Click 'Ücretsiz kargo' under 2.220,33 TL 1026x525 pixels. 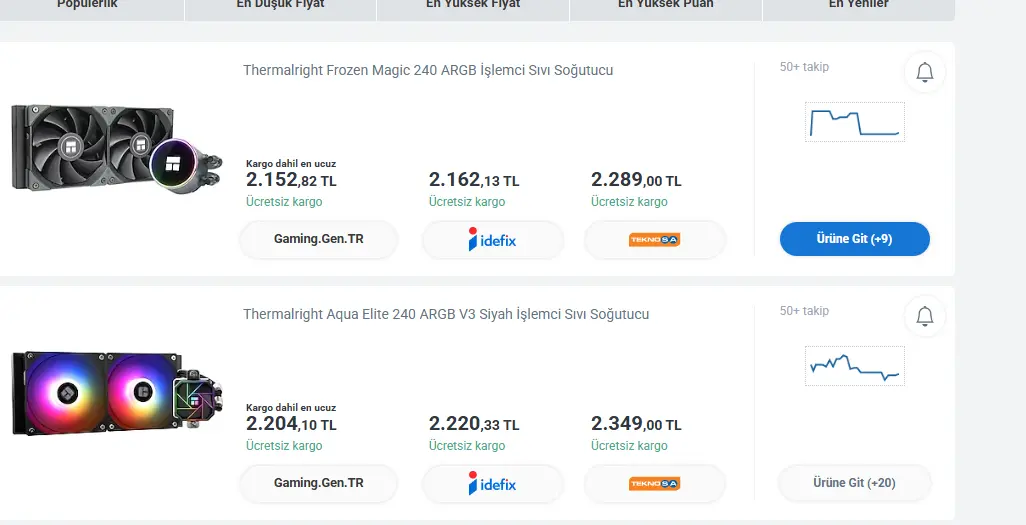pyautogui.click(x=467, y=446)
